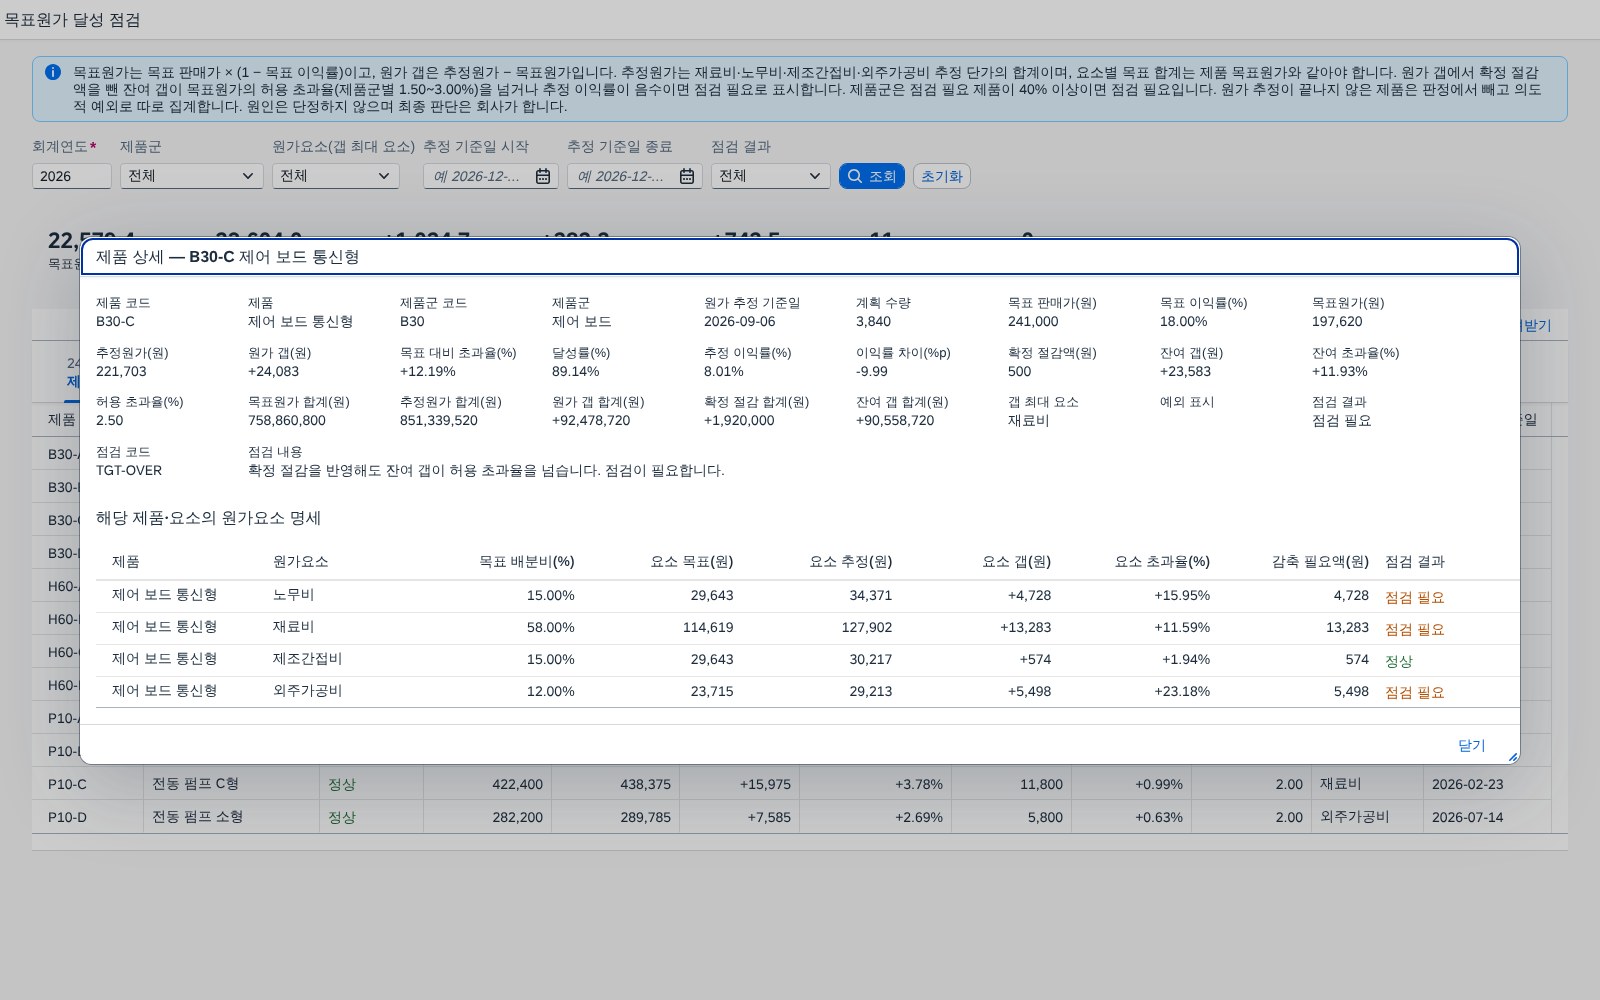This screenshot has width=1600, height=1000.
Task: Select the 노무비 row in the cost element table
Action: 807,596
